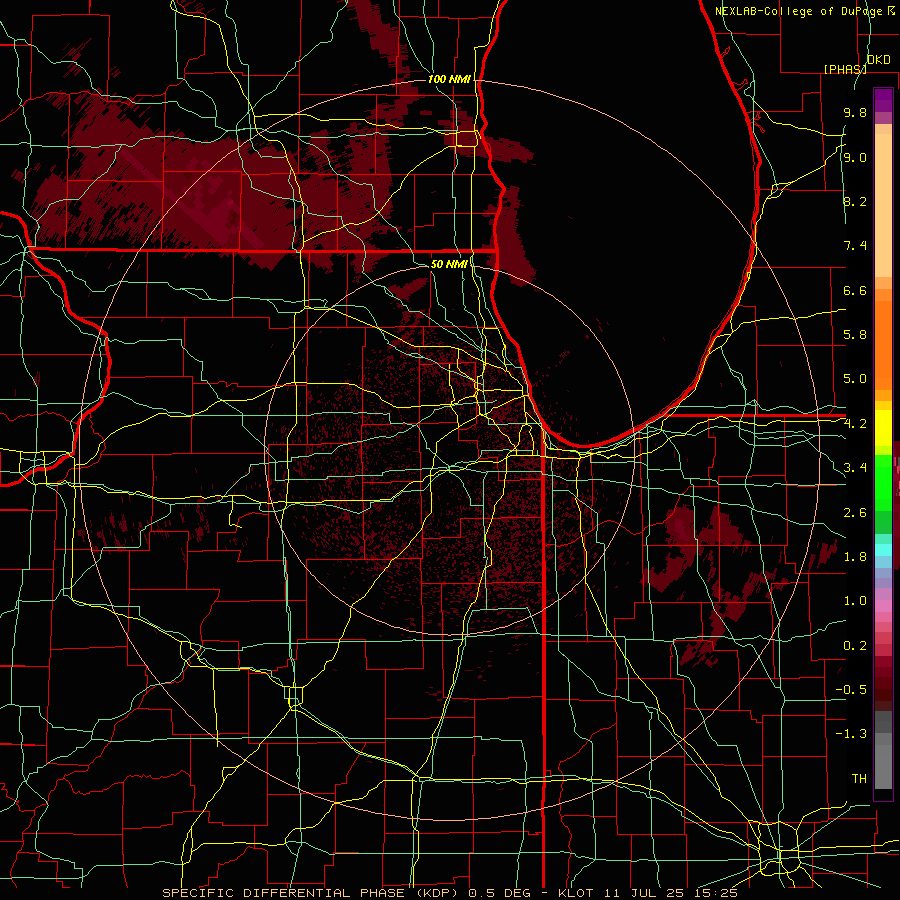Click the 6.6 scale value
Viewport: 900px width, 900px height.
pos(855,290)
